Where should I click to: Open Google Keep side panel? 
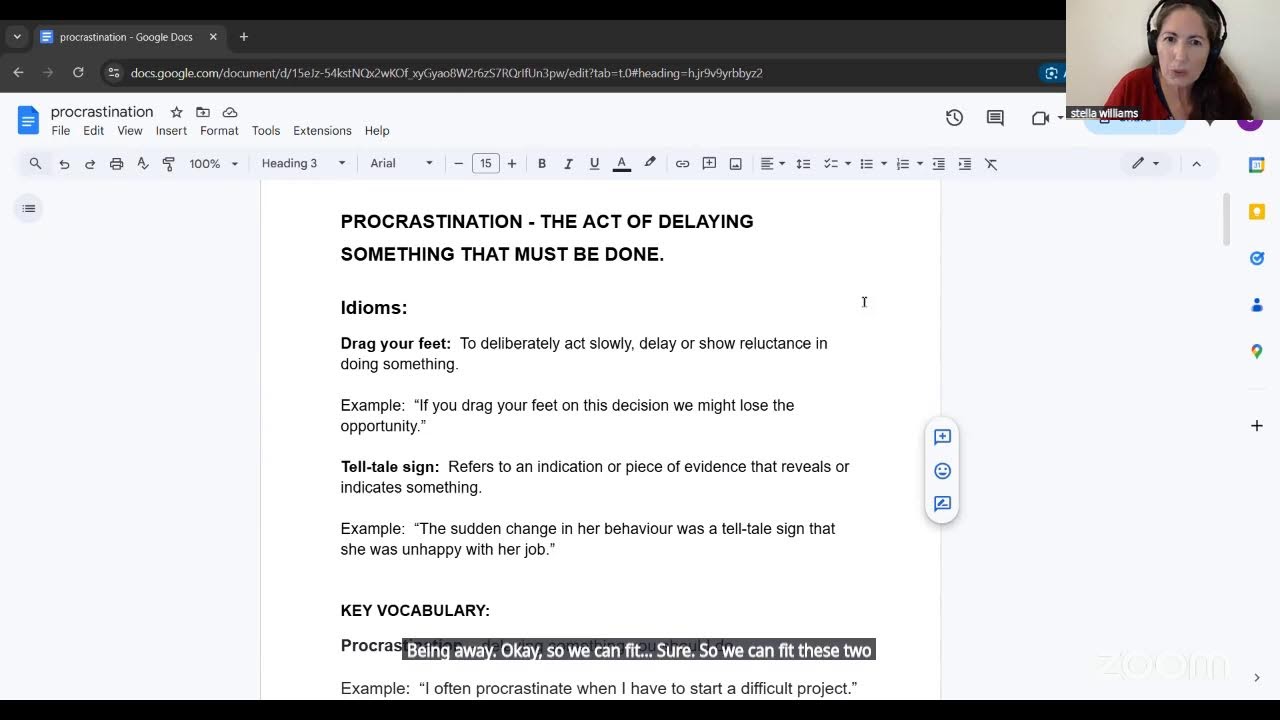coord(1257,211)
